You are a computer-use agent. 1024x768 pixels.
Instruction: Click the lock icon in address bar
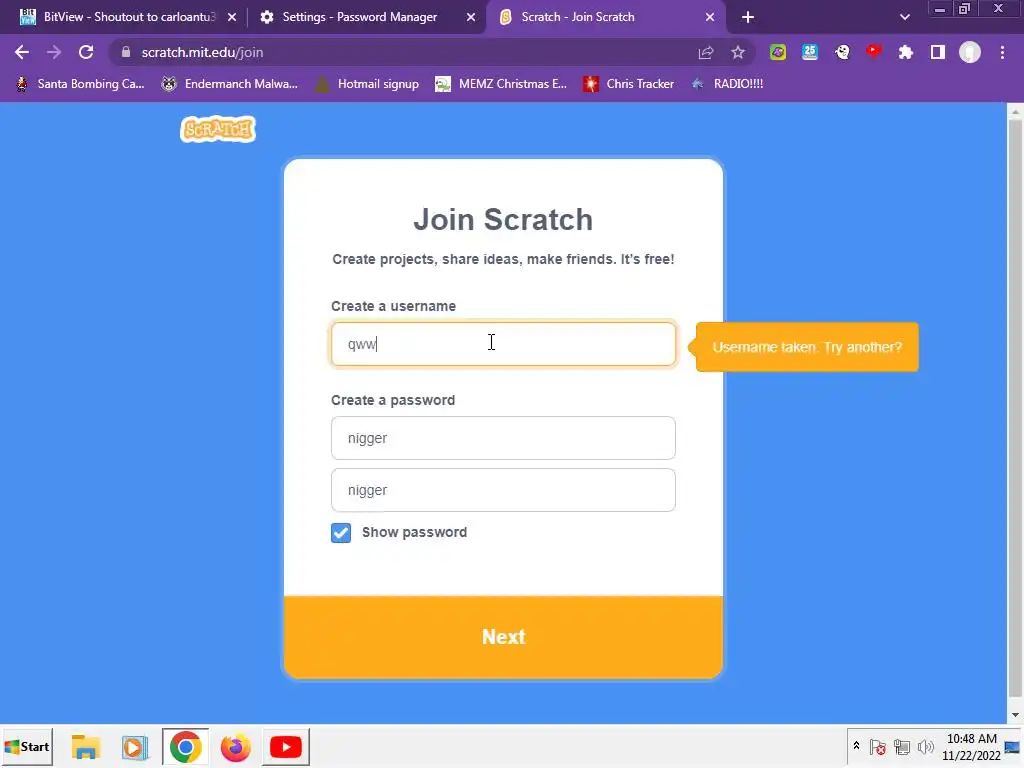click(x=126, y=52)
